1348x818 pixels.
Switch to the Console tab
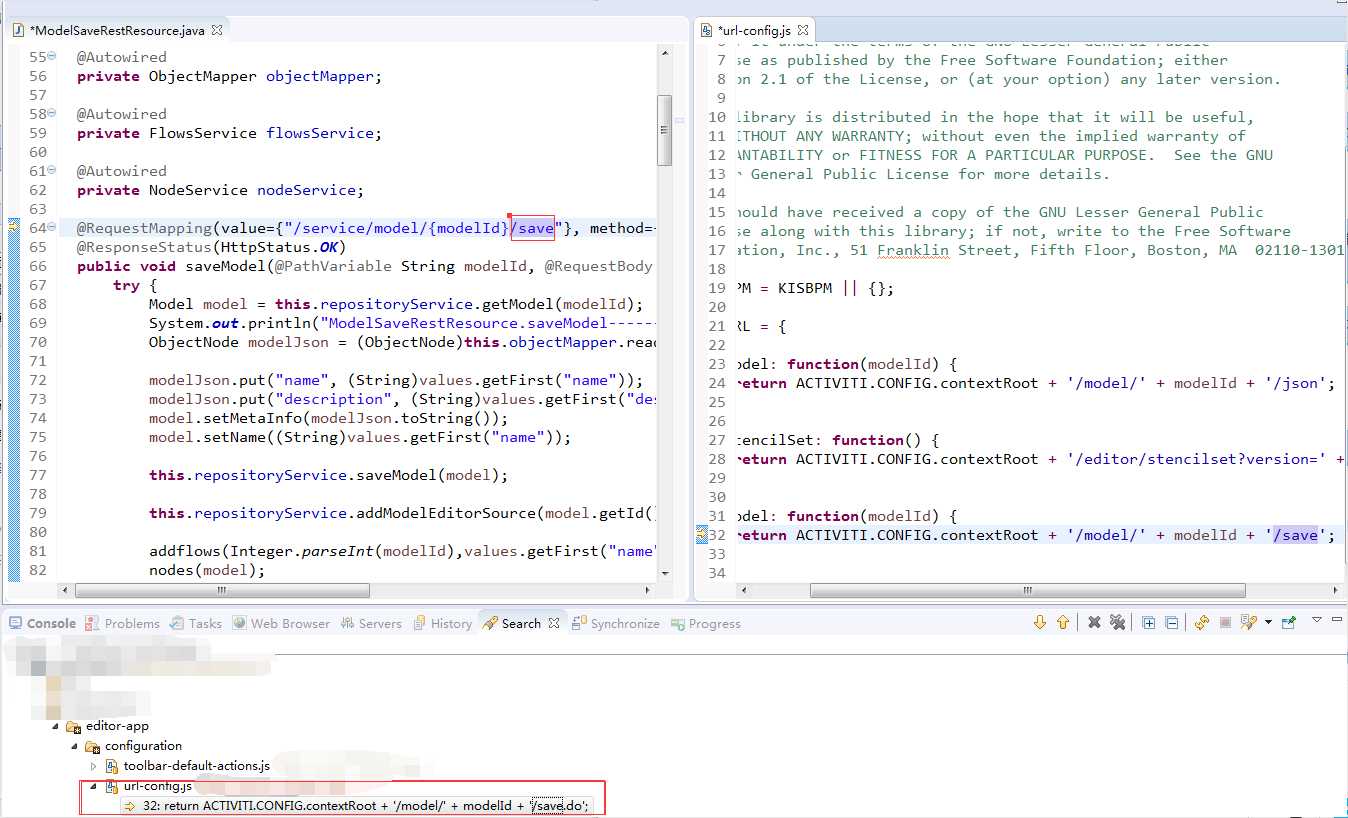click(x=42, y=623)
